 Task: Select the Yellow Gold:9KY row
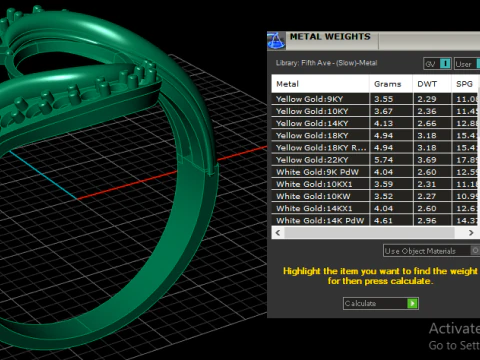pos(376,99)
